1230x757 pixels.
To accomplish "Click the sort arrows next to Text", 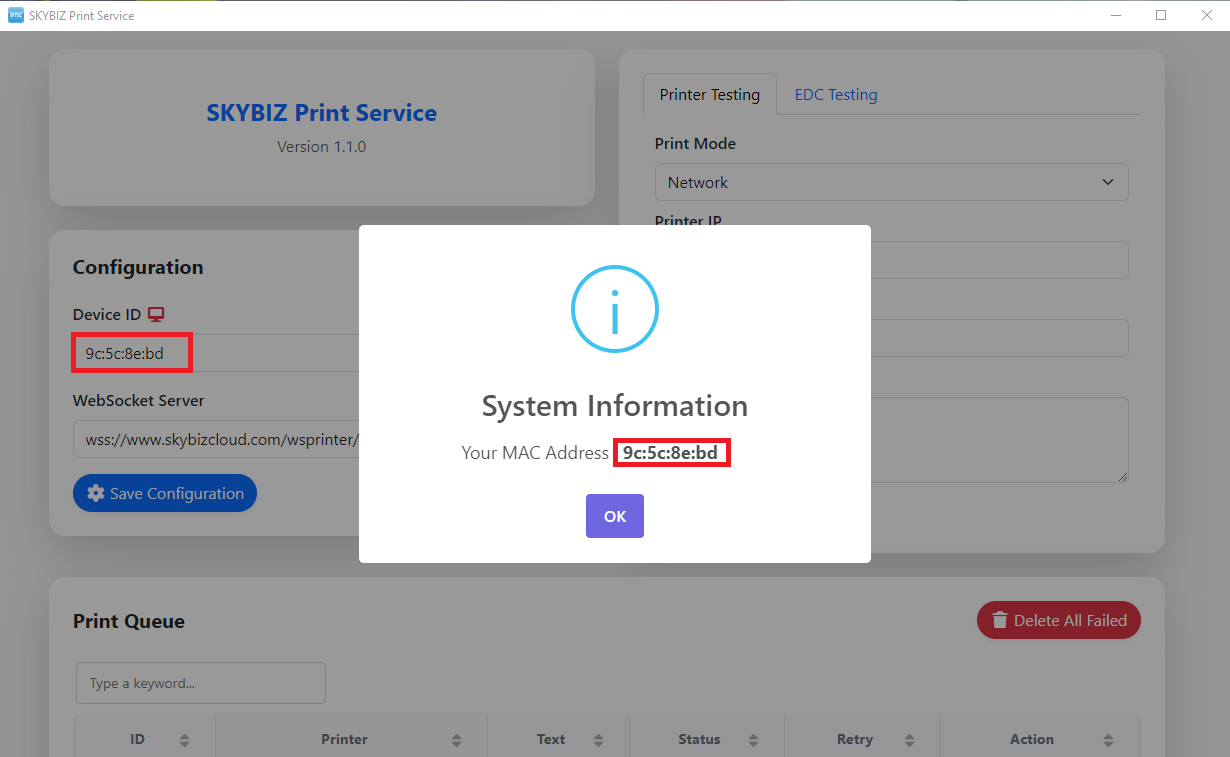I will (x=598, y=740).
